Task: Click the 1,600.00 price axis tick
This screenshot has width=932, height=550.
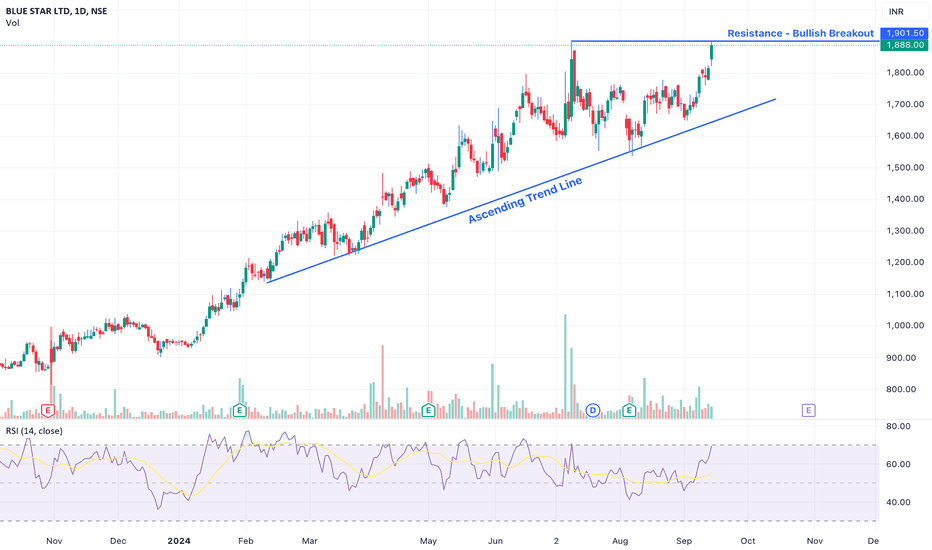Action: pos(905,136)
